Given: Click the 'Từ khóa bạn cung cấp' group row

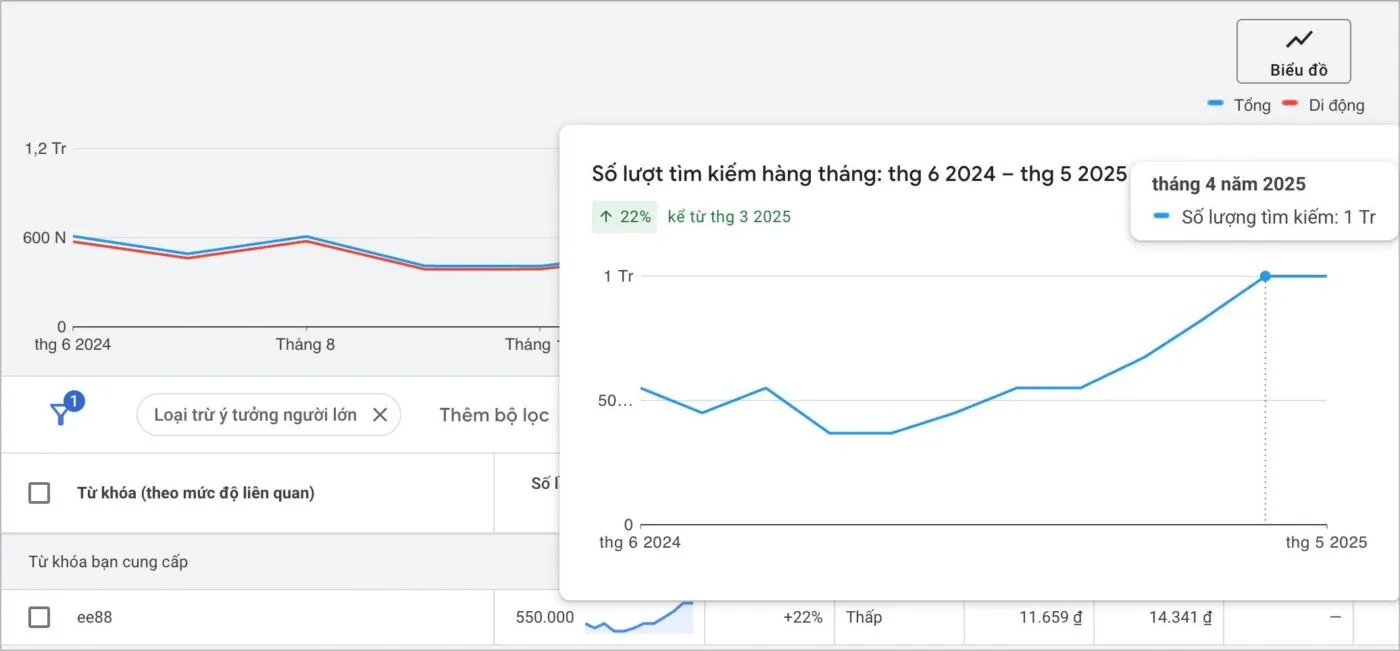Looking at the screenshot, I should click(108, 562).
